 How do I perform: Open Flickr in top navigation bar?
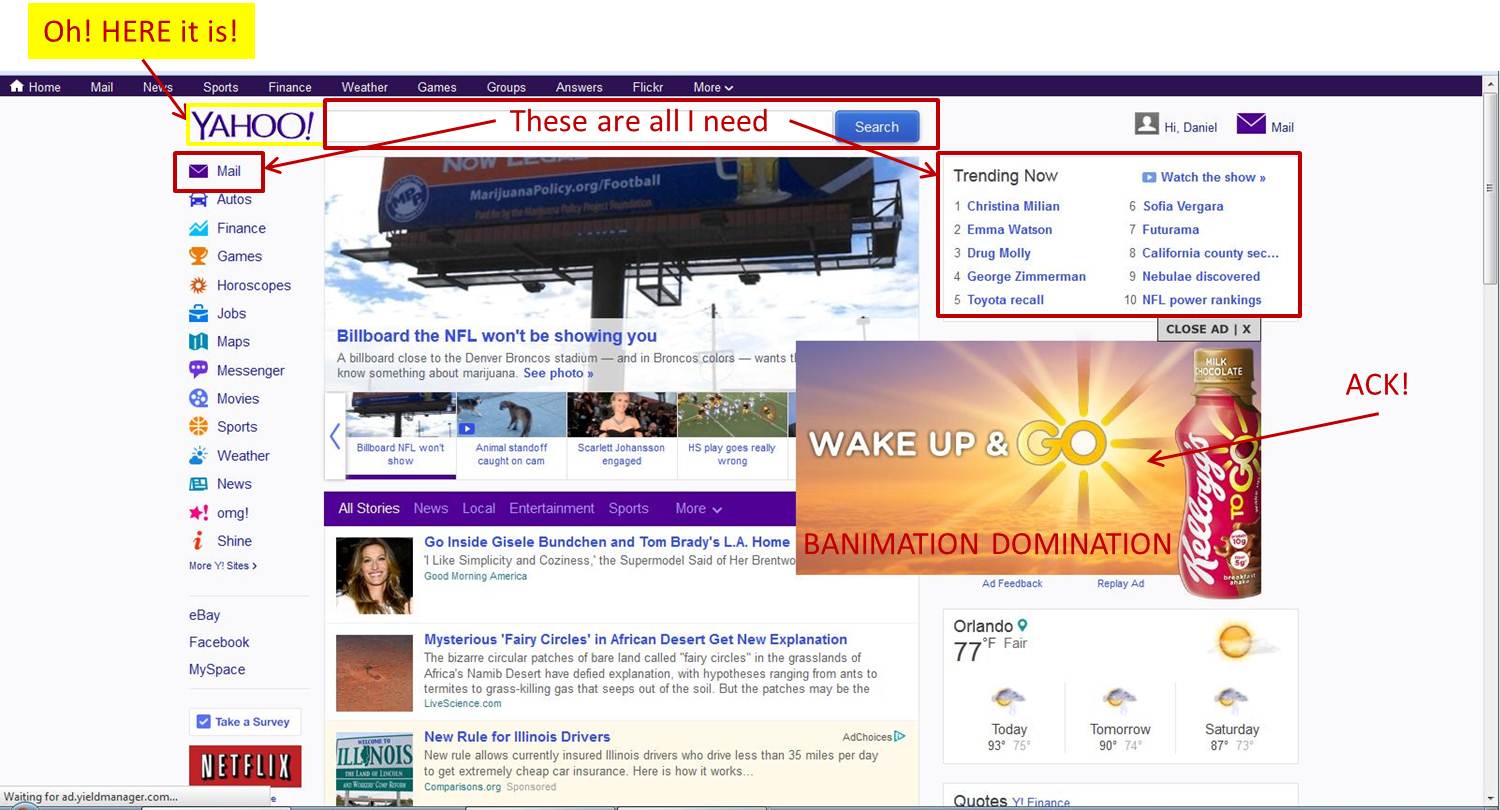coord(648,87)
